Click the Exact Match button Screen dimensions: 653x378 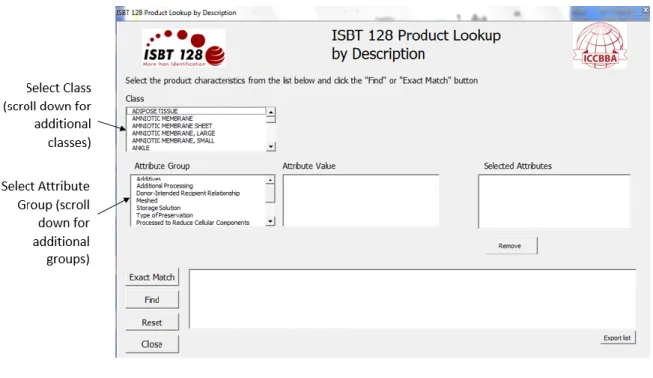click(152, 277)
